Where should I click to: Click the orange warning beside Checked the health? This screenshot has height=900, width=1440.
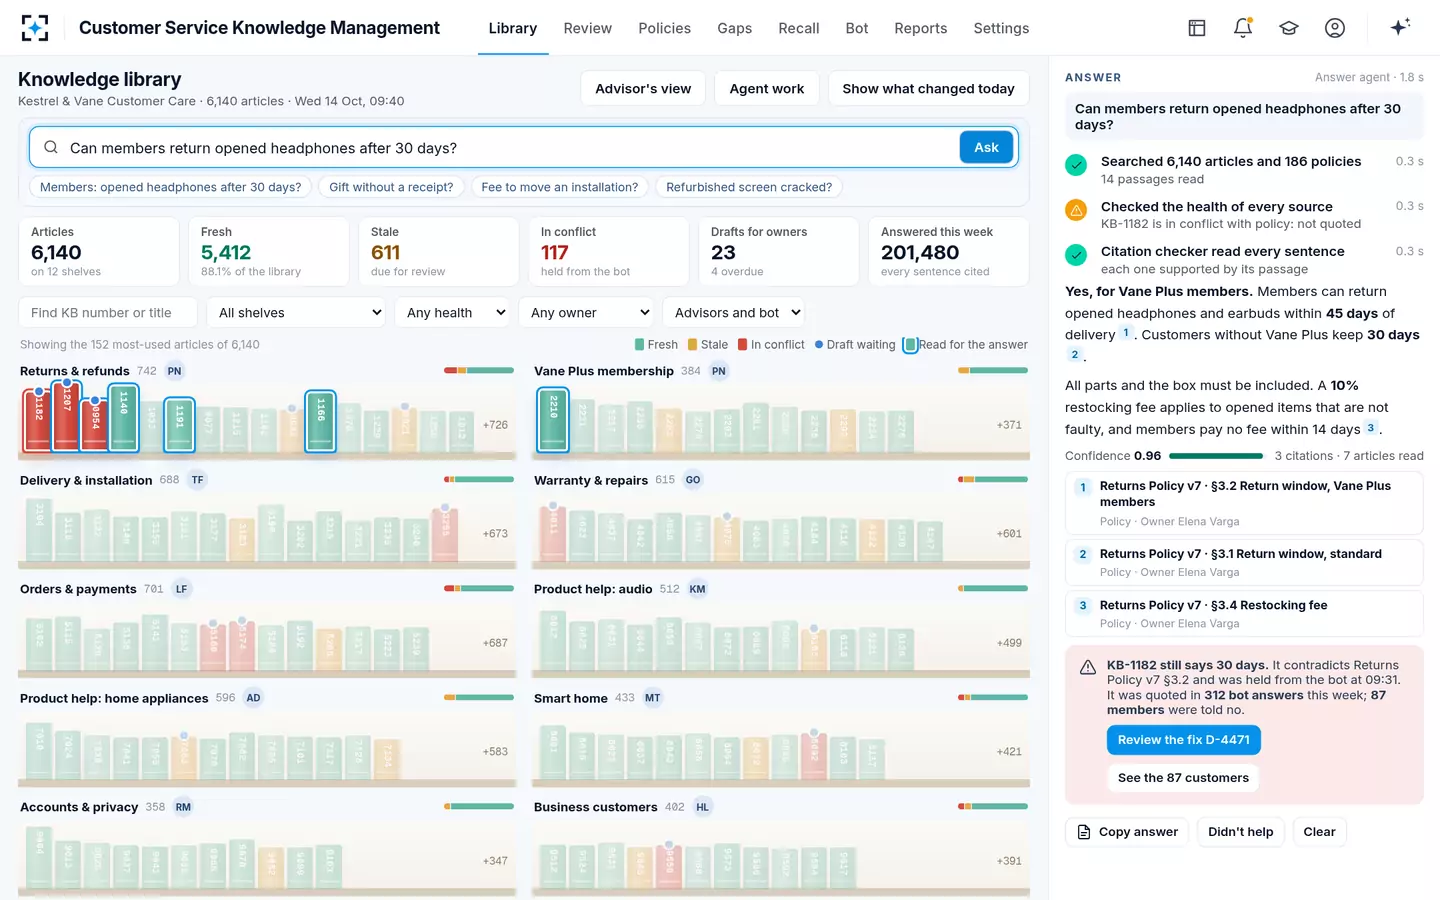pyautogui.click(x=1076, y=210)
